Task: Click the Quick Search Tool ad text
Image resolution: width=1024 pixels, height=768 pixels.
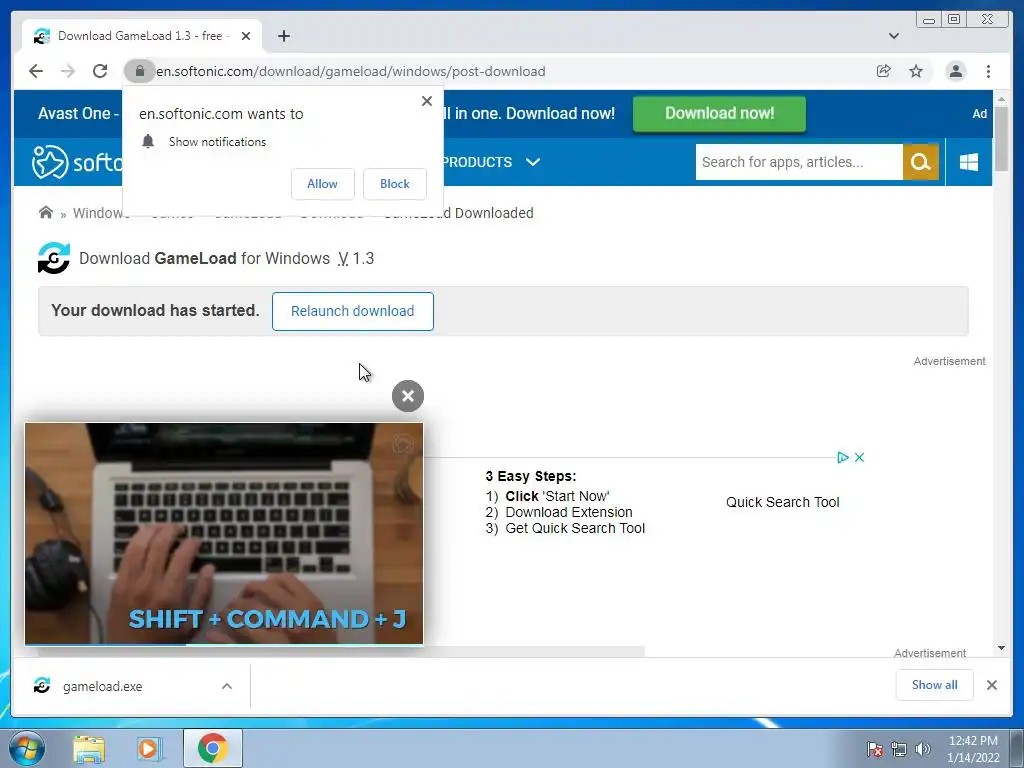Action: click(782, 502)
